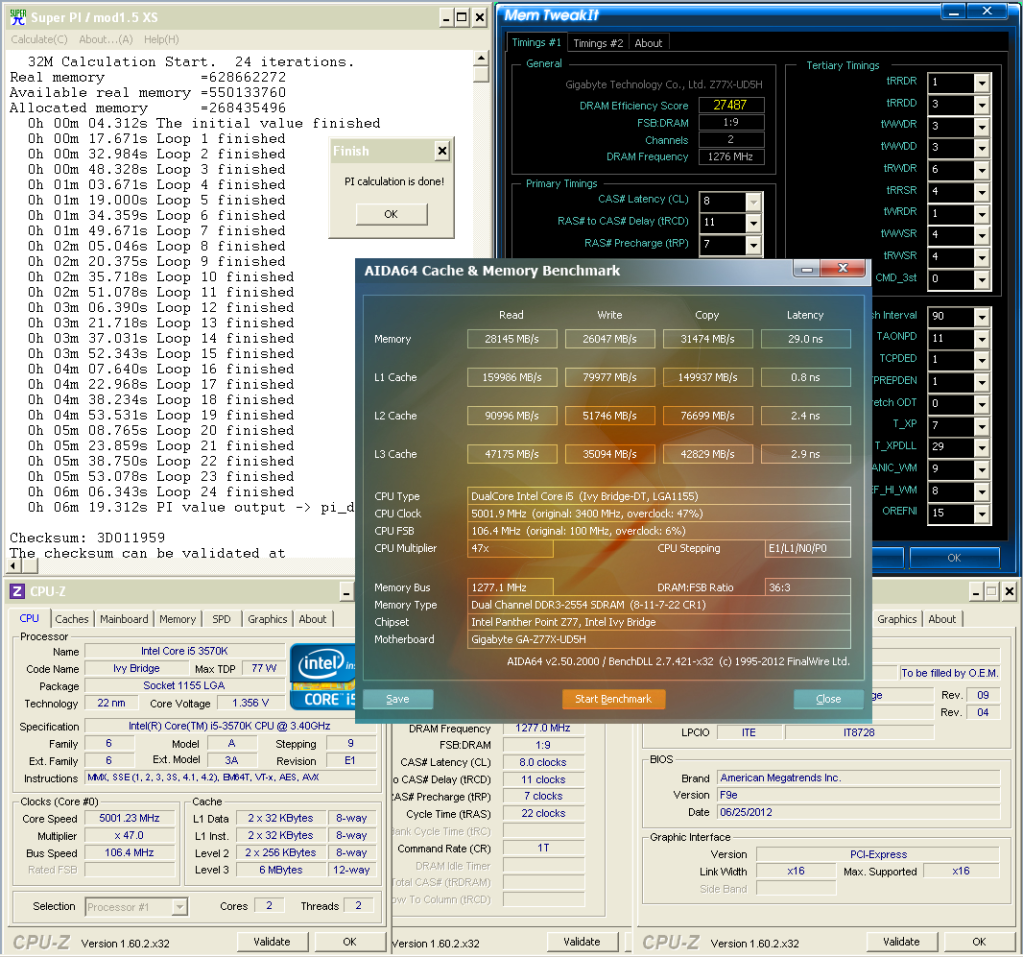The height and width of the screenshot is (957, 1023).
Task: Select the Caches tab in CPU-Z
Action: click(x=72, y=619)
